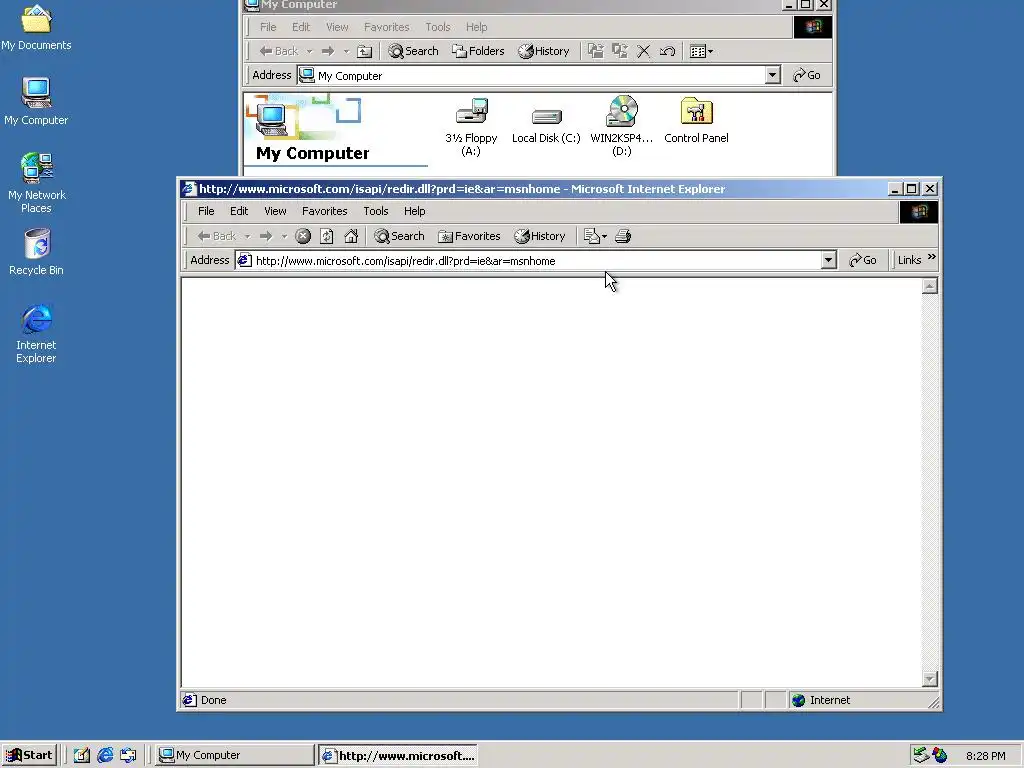Open Forward history dropdown arrow in Internet Explorer
Image resolution: width=1024 pixels, height=768 pixels.
pos(284,236)
